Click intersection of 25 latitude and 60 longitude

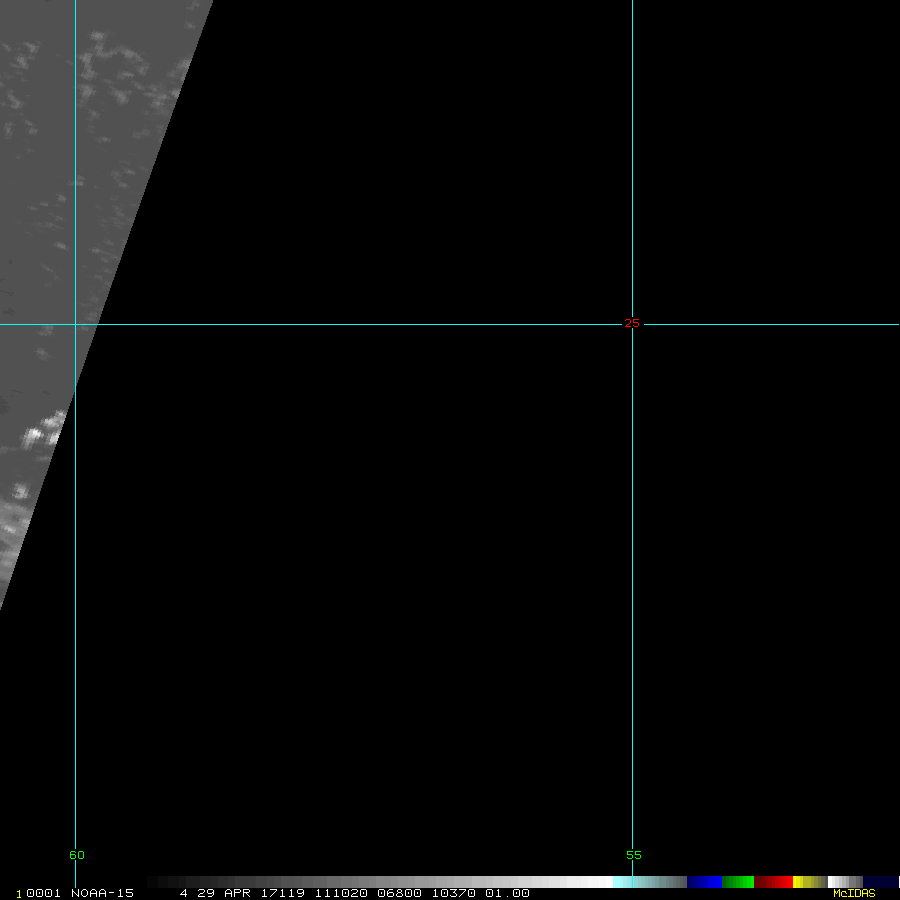75,324
